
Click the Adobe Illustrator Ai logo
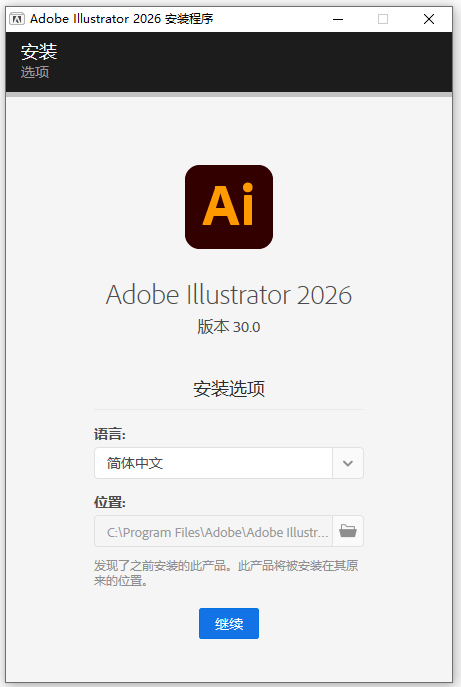pyautogui.click(x=229, y=207)
